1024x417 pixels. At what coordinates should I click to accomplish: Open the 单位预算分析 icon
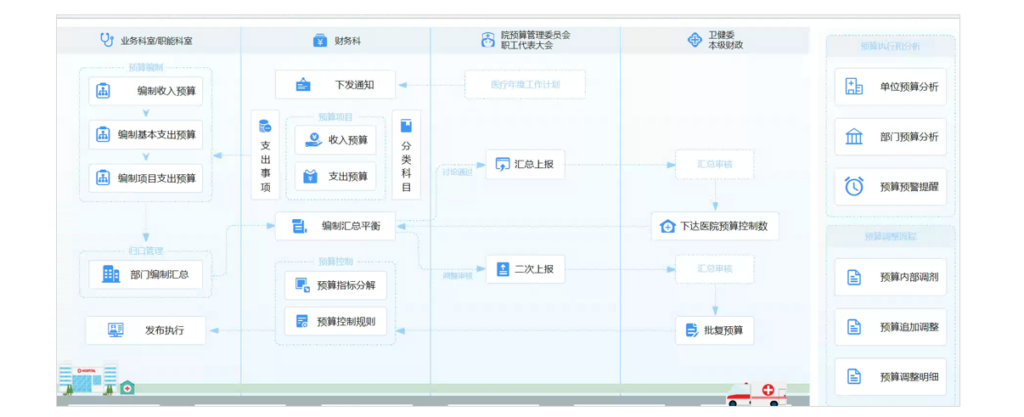[x=854, y=87]
